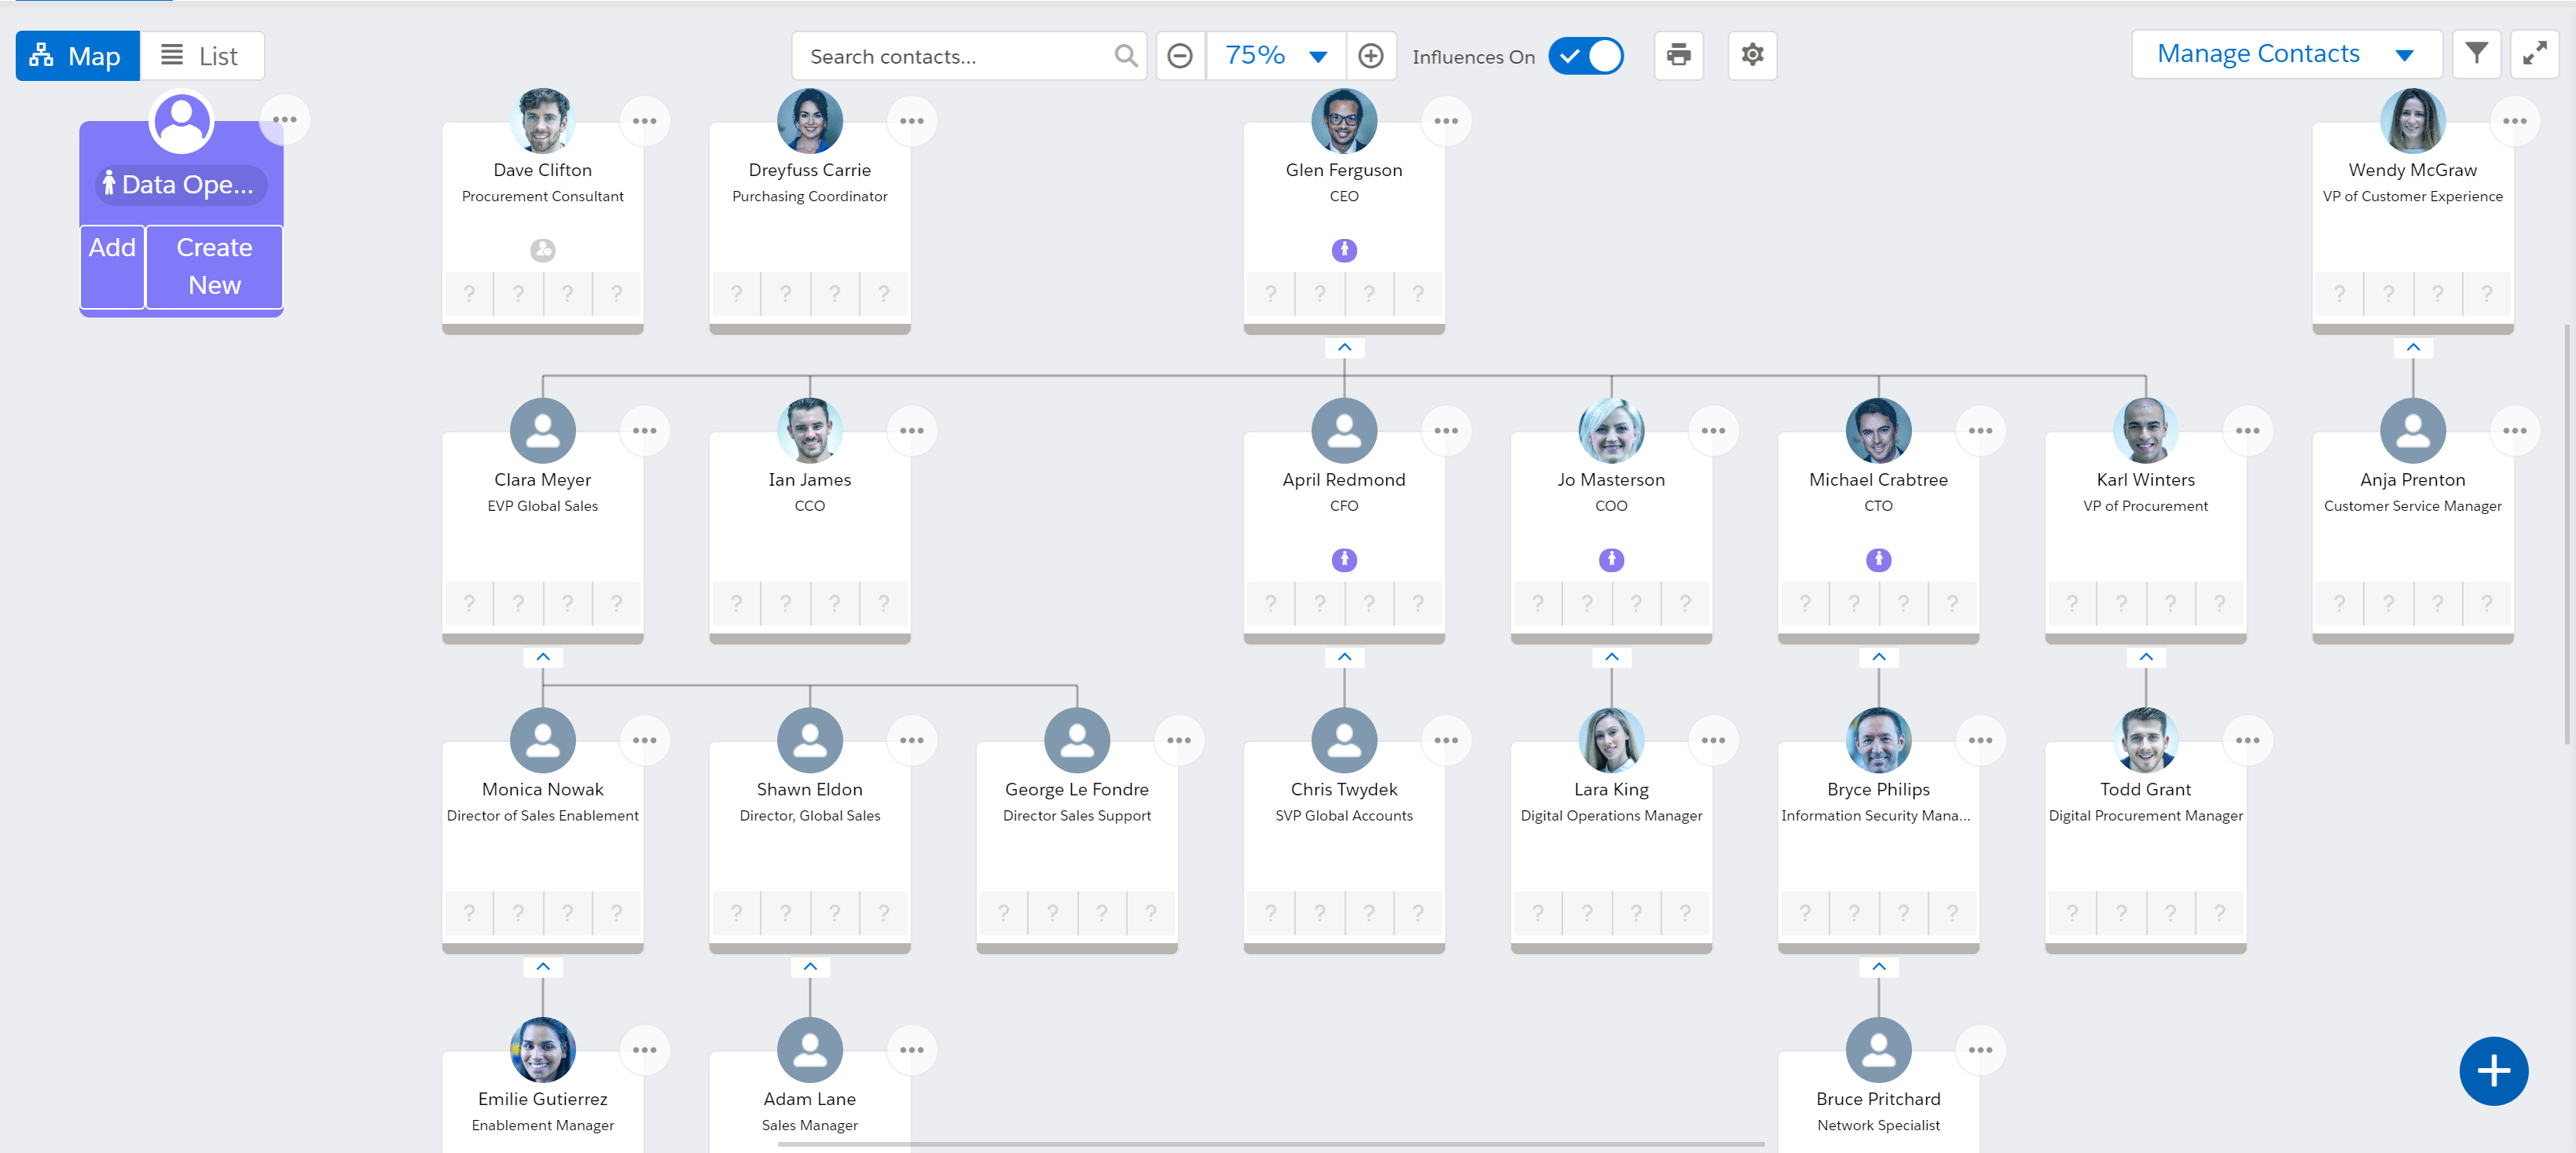This screenshot has width=2576, height=1153.
Task: Open Glen Ferguson's card options menu
Action: [1445, 121]
